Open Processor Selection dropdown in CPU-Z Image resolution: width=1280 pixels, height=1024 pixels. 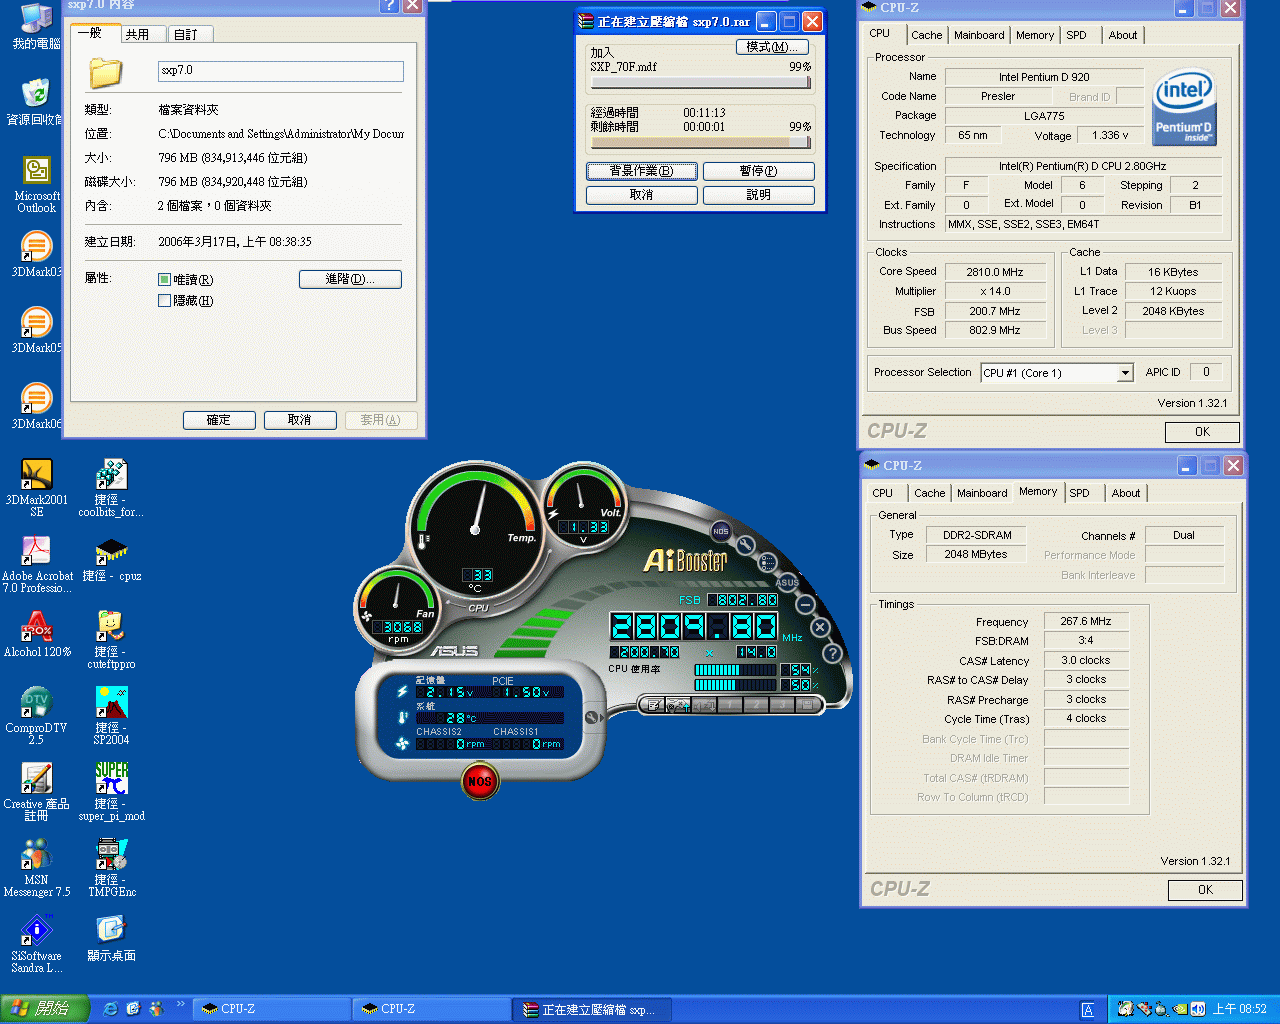click(1125, 373)
